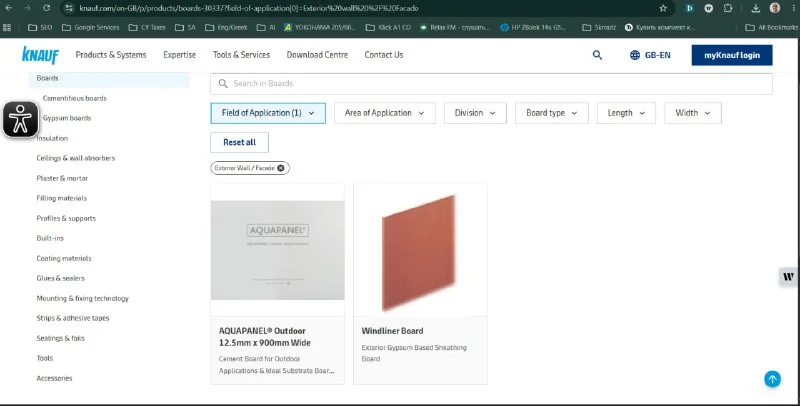Click the Knauf logo
Viewport: 800px width, 406px height.
click(40, 55)
